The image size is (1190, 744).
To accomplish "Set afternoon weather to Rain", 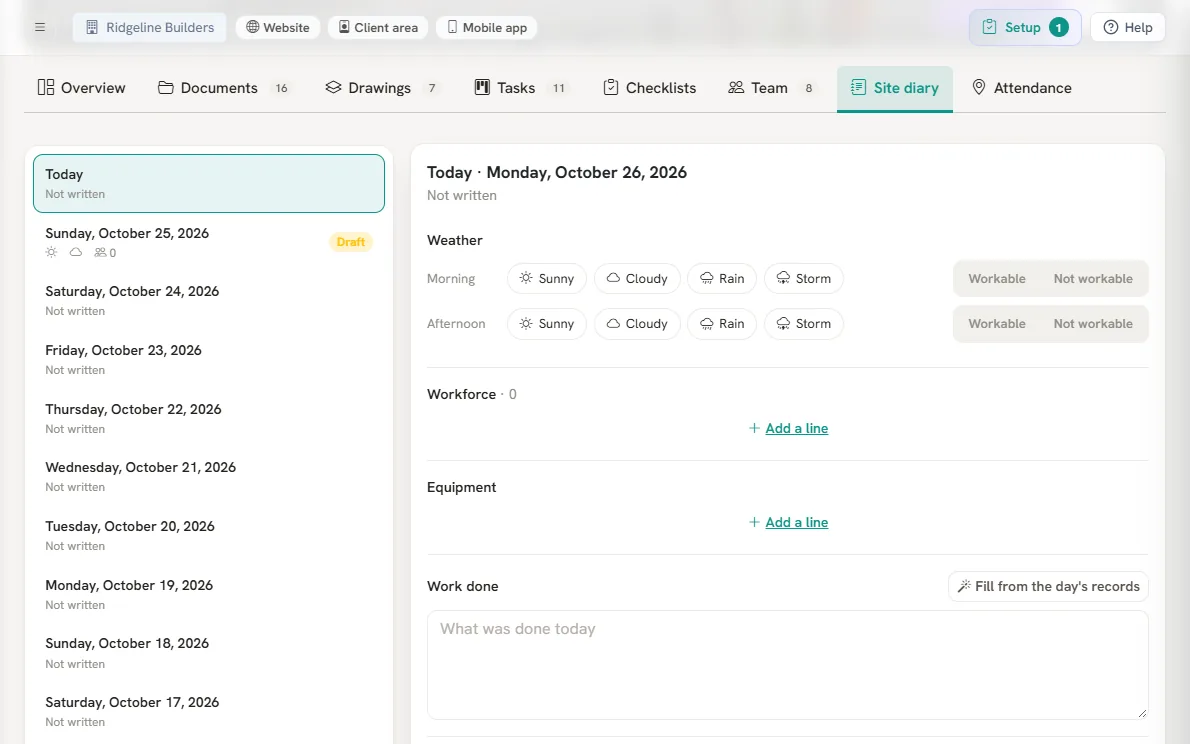I will pyautogui.click(x=722, y=323).
